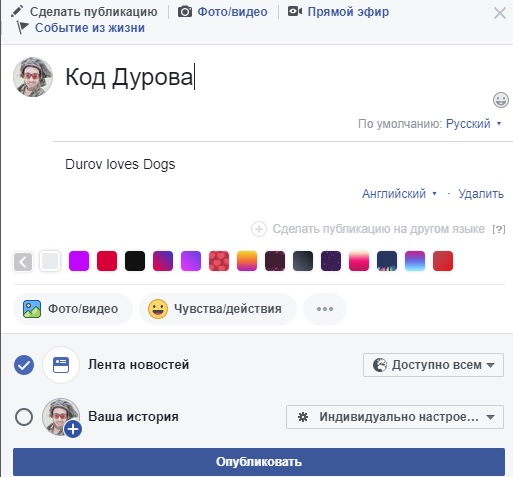The height and width of the screenshot is (477, 513).
Task: Click the yellow smiley in the Чувства/действия button
Action: pyautogui.click(x=158, y=309)
